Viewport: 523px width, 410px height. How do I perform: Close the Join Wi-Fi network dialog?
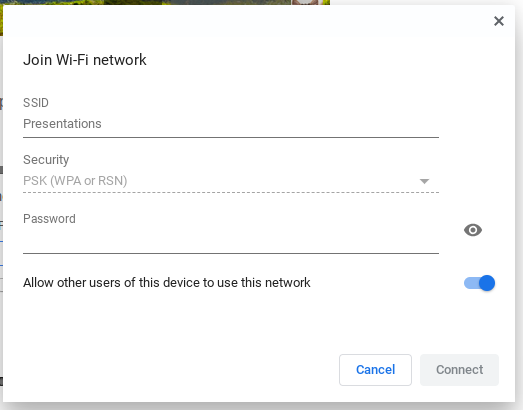tap(499, 21)
